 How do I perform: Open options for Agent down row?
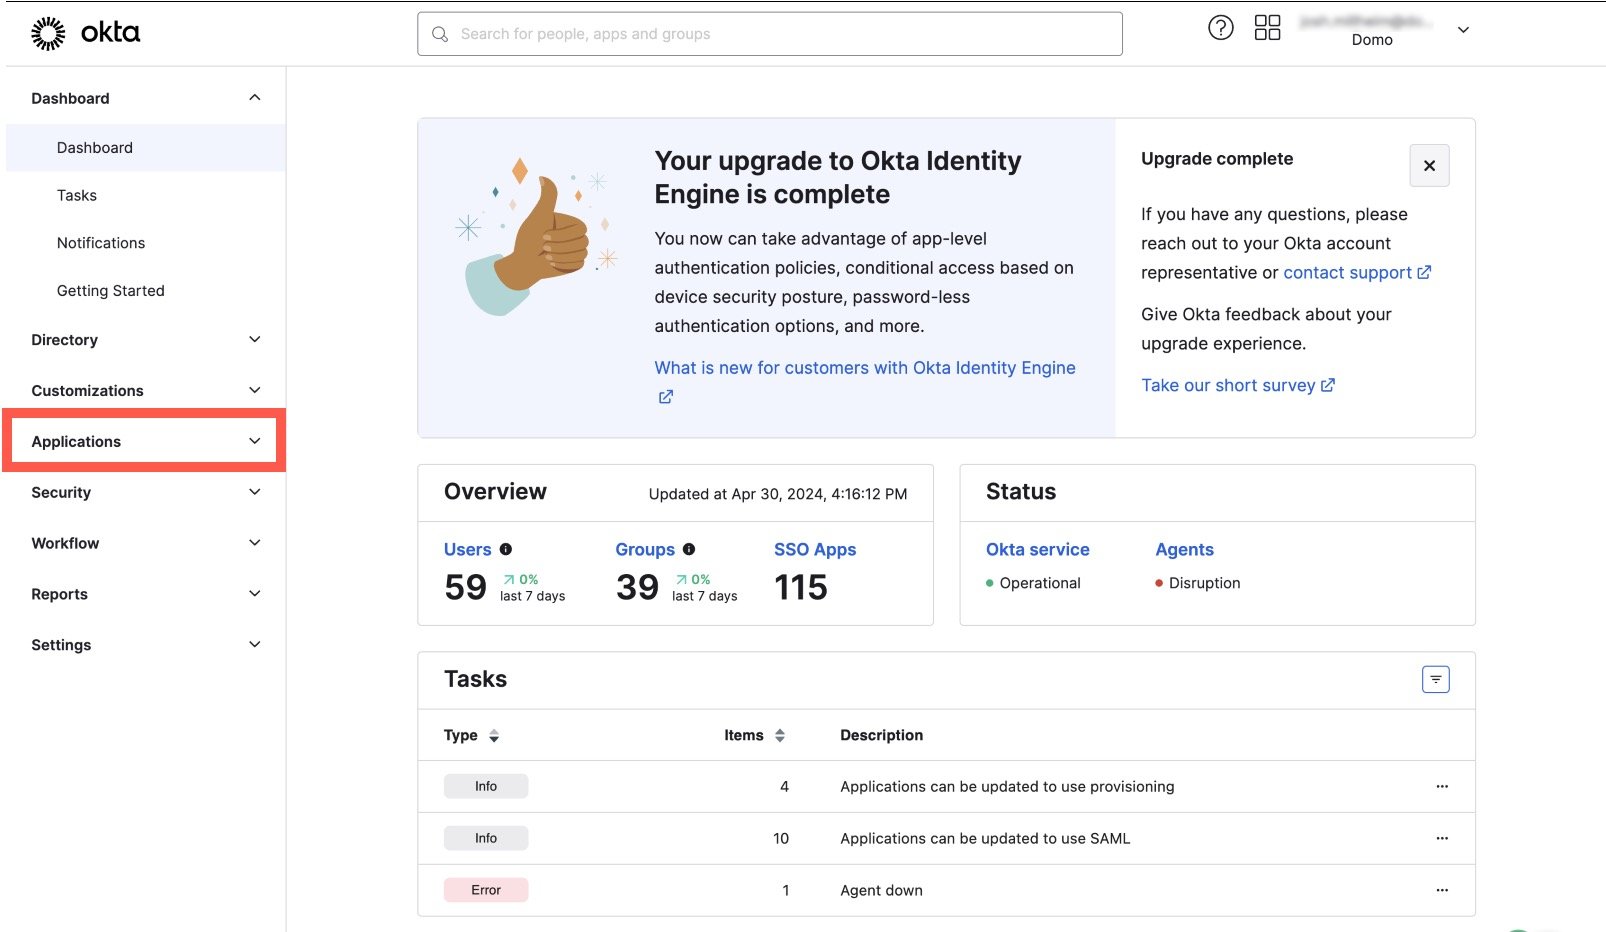(1442, 890)
